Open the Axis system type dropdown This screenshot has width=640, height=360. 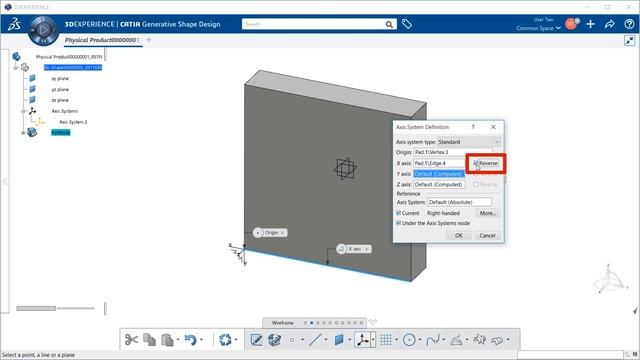tap(469, 142)
